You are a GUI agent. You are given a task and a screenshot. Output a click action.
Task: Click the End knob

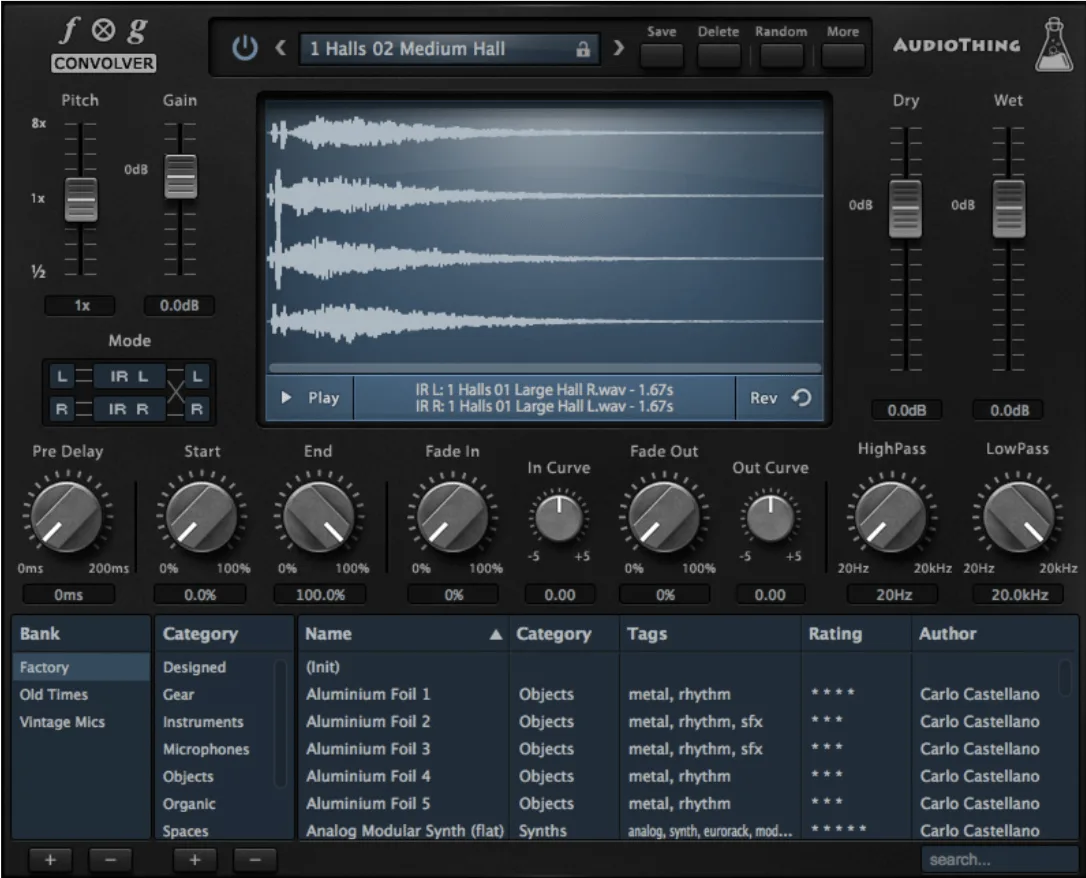click(x=319, y=517)
